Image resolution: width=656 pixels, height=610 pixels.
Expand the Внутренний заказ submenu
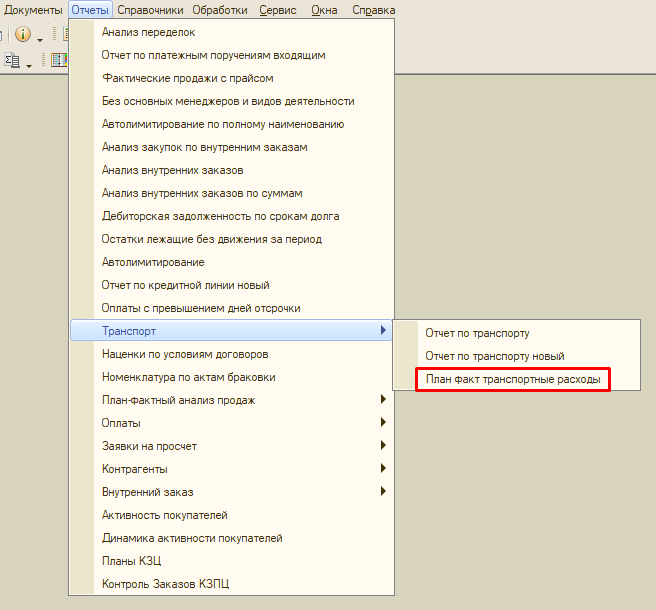[231, 492]
